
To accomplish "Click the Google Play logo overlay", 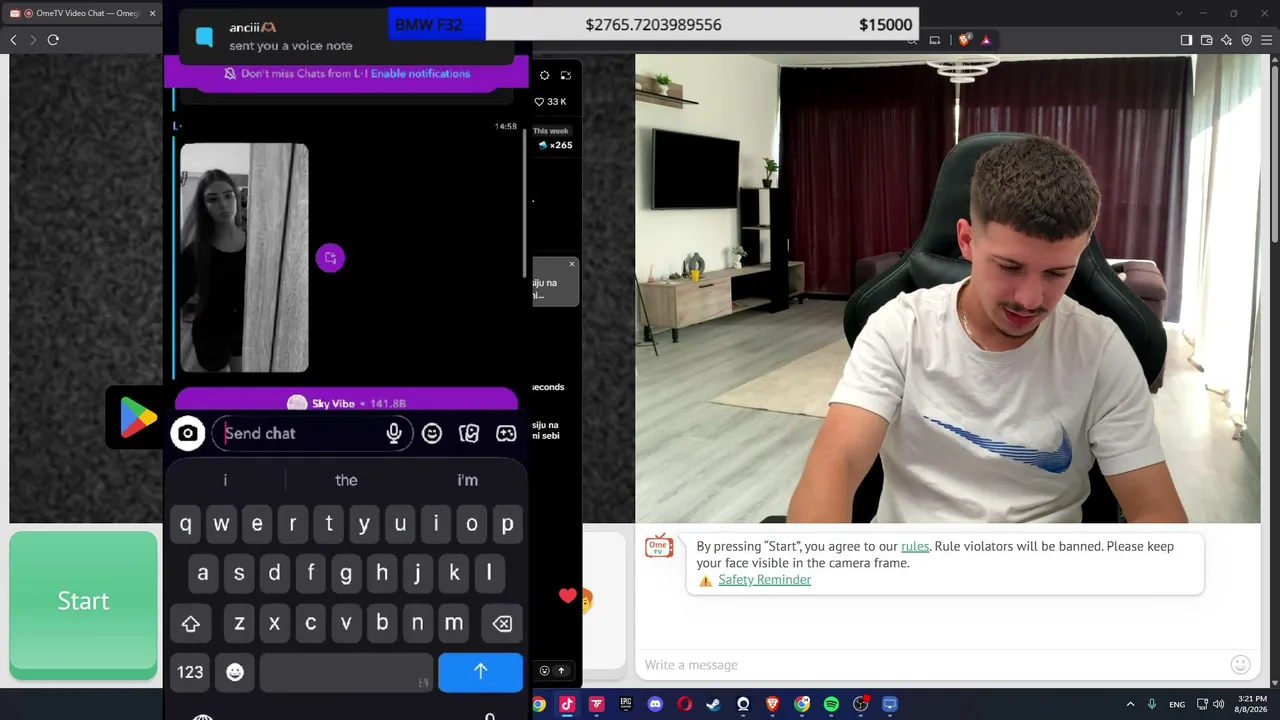I will pyautogui.click(x=138, y=417).
